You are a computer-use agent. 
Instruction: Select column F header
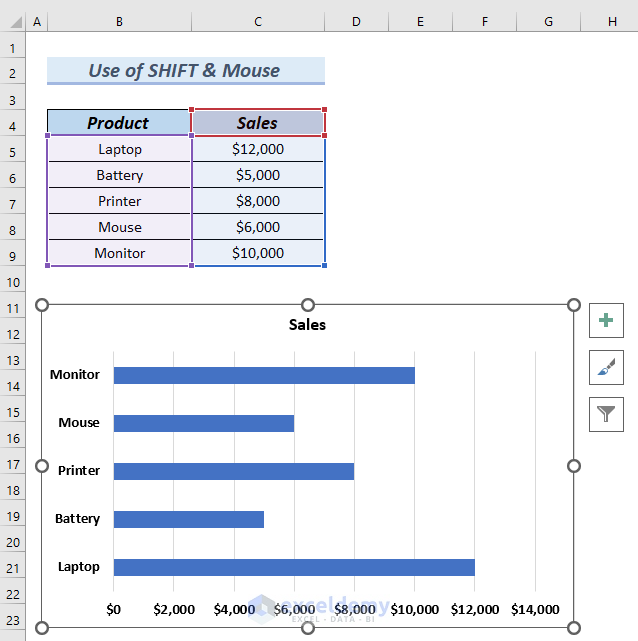tap(484, 22)
